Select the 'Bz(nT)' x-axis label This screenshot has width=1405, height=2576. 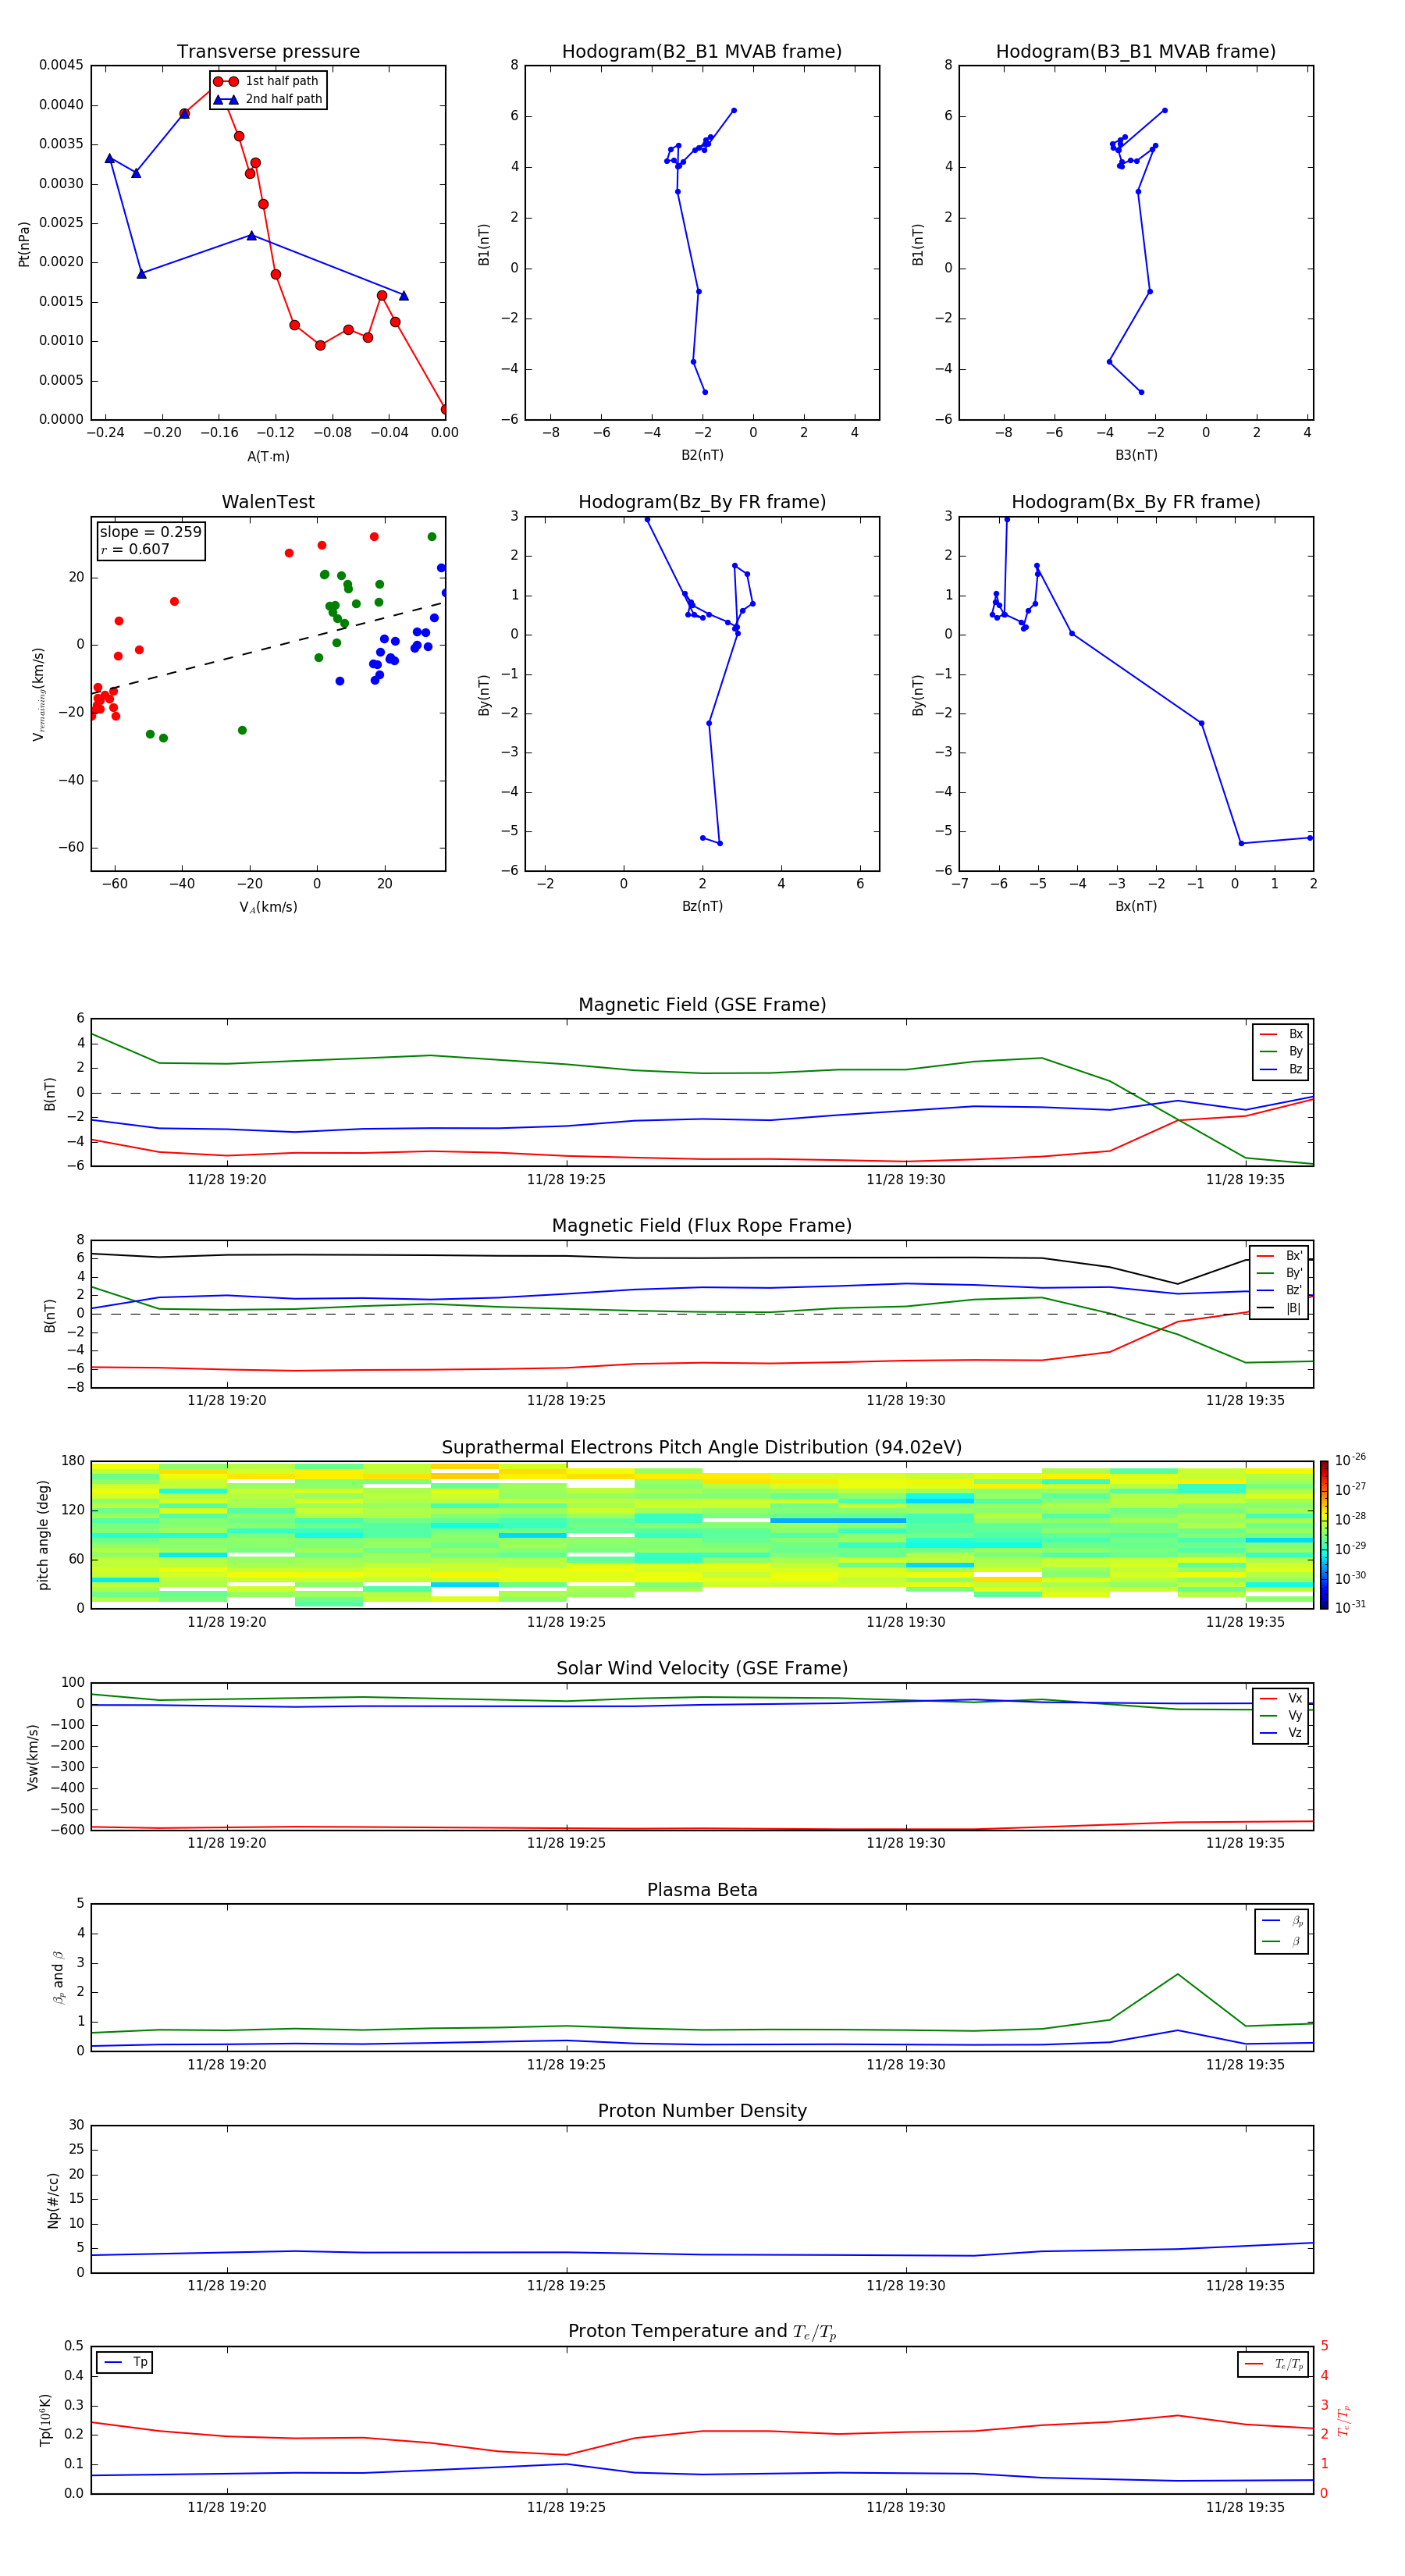(702, 906)
